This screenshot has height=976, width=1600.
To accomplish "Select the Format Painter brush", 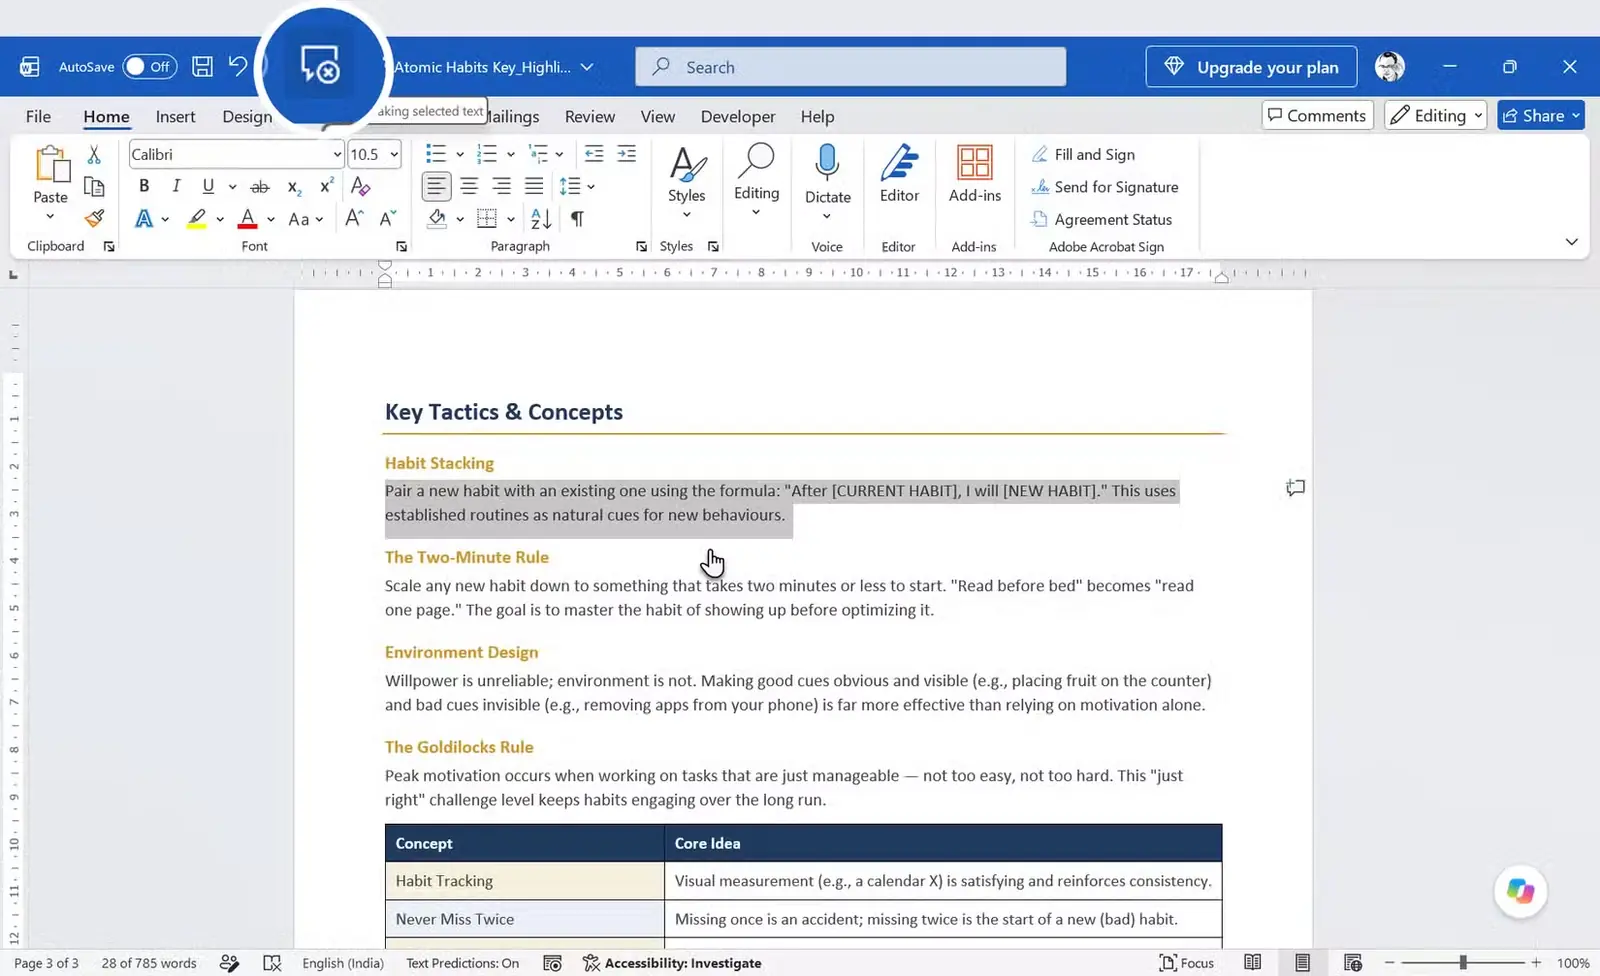I will tap(94, 218).
